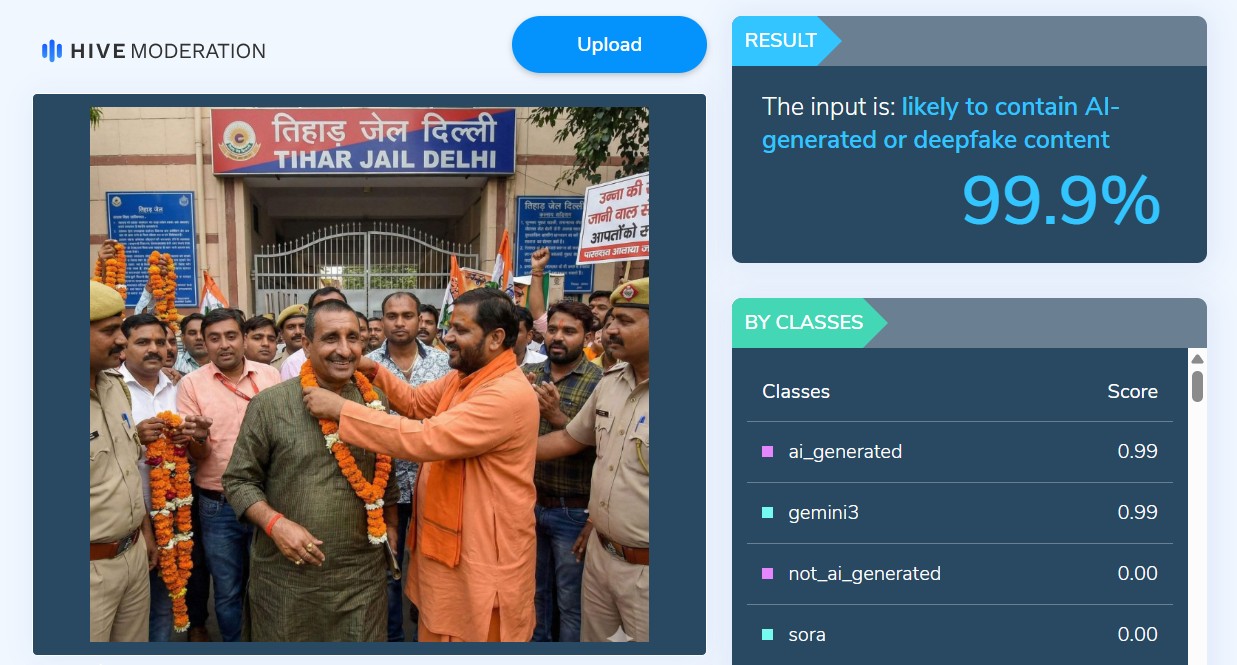Click the scrollbar up arrow in classes list
1237x665 pixels.
(1197, 359)
